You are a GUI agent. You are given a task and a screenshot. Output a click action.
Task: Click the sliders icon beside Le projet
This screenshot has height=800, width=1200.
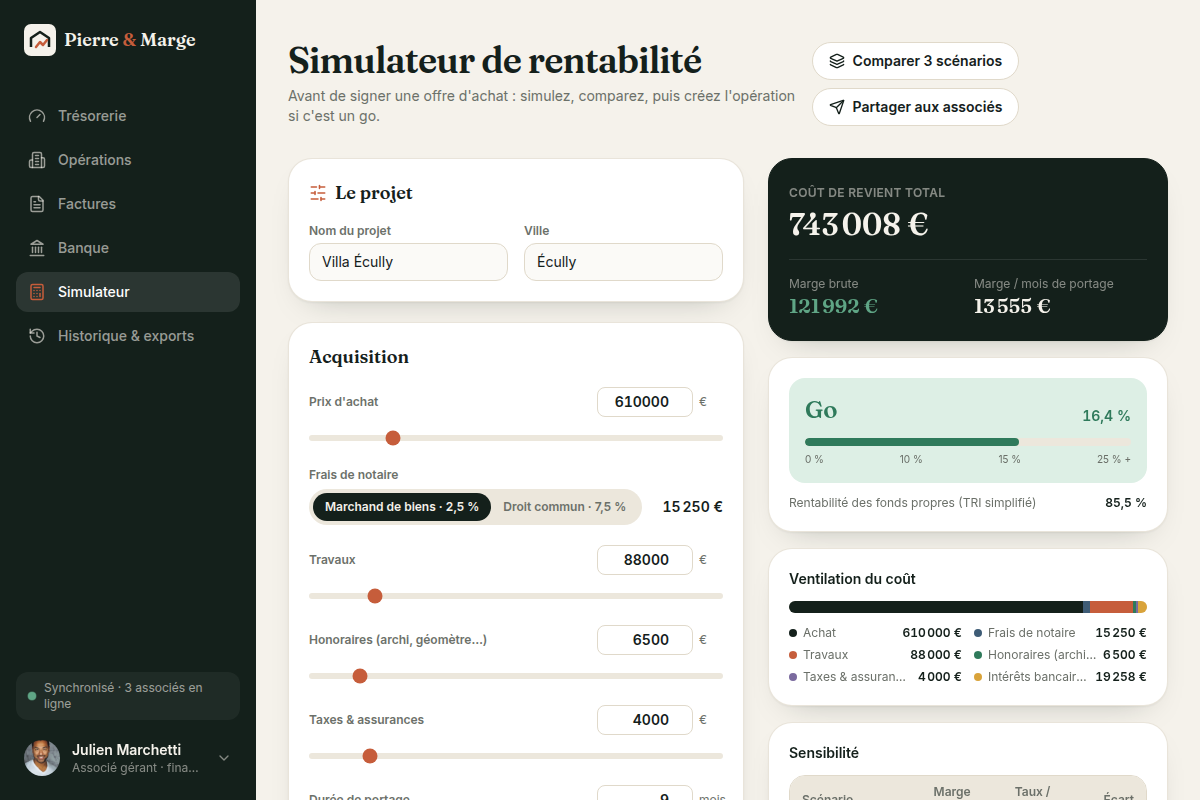point(318,193)
